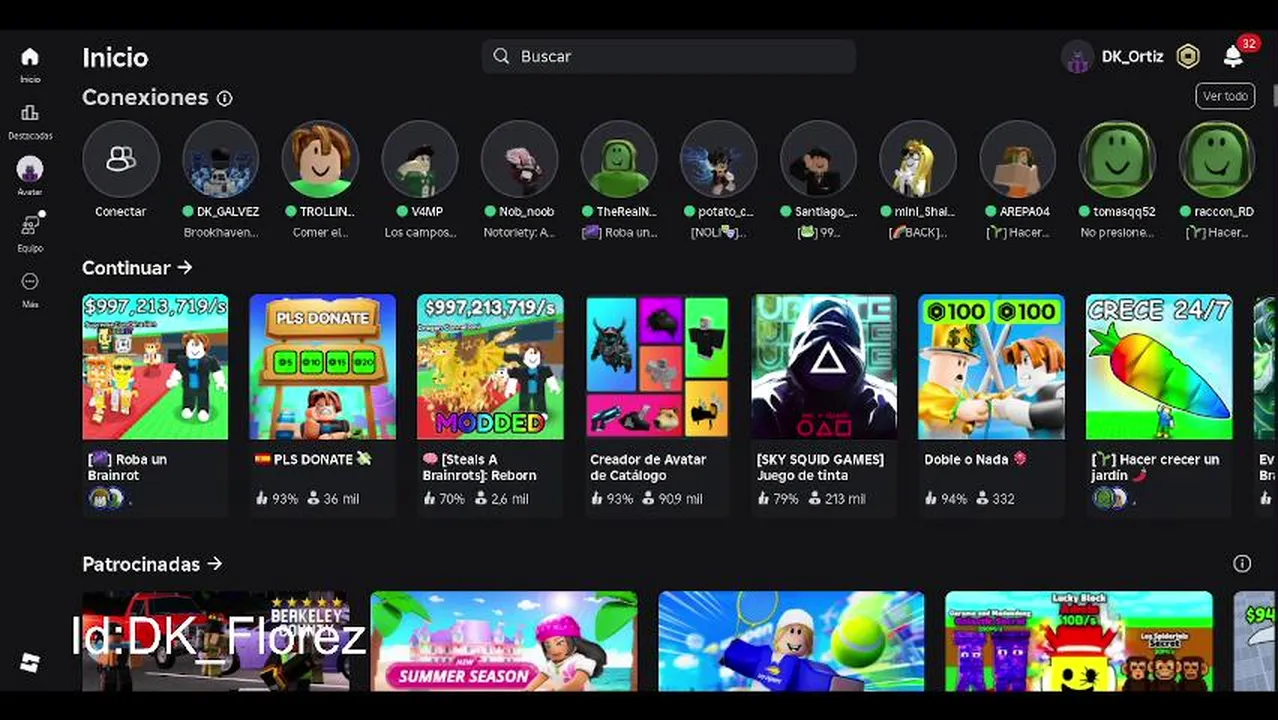Open Steals A Brainrots Reborn thumbnail
This screenshot has height=720, width=1278.
click(490, 367)
